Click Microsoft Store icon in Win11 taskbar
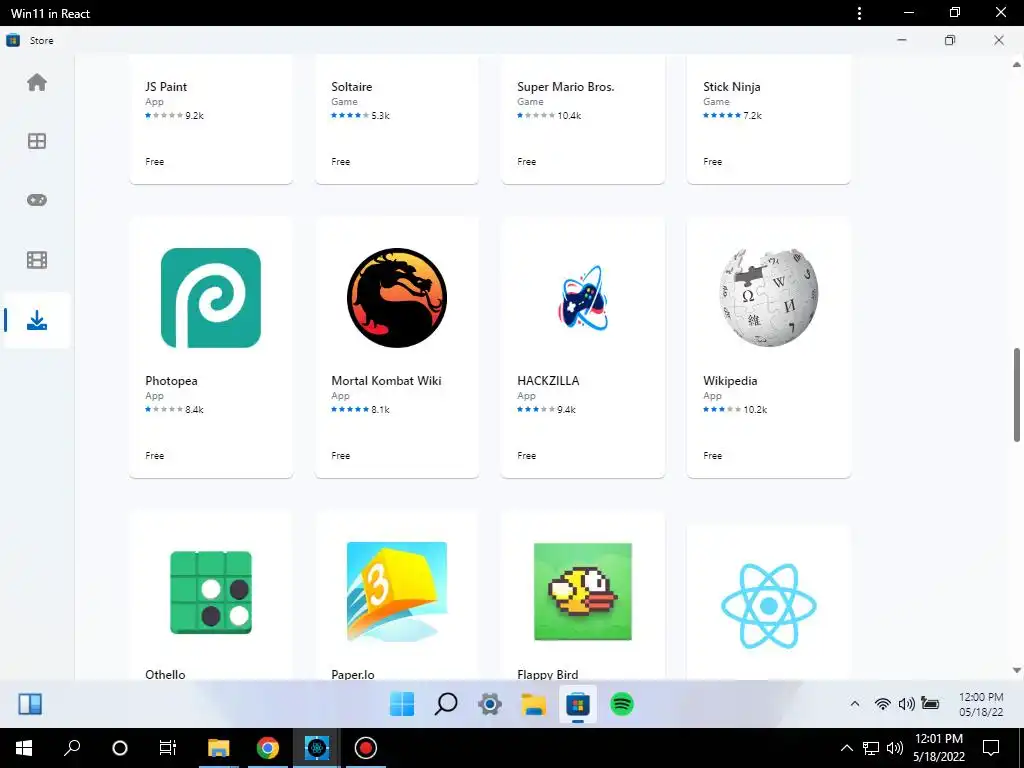Screen dimensions: 1024x768 (577, 705)
